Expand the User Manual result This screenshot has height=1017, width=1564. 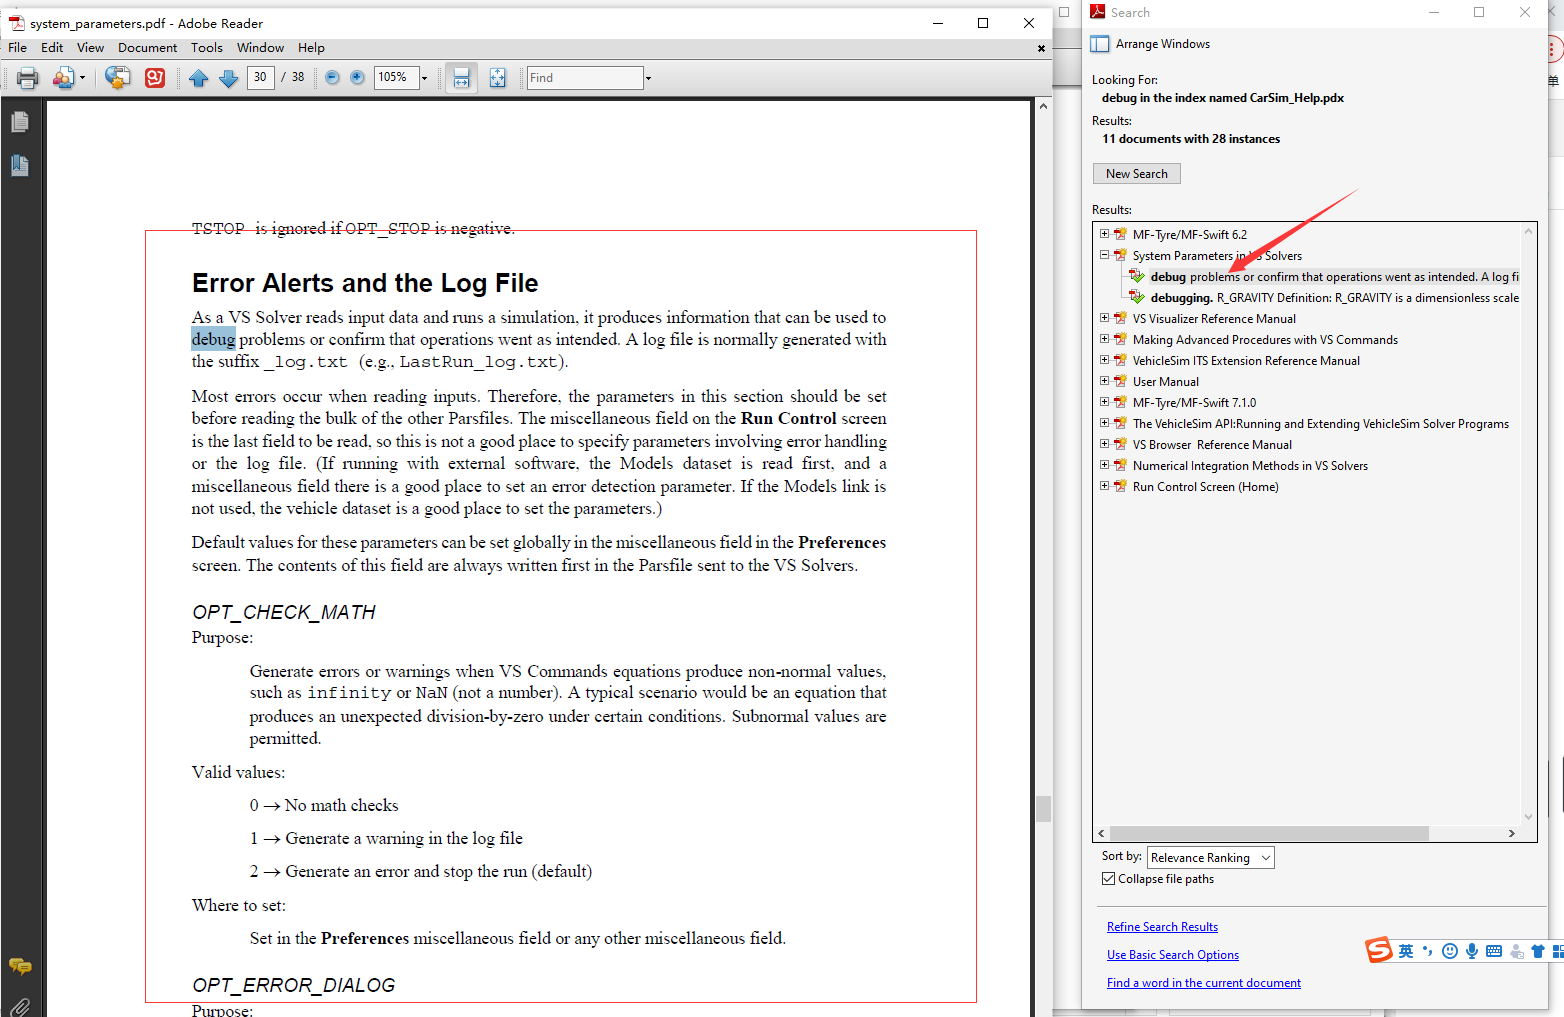click(x=1104, y=381)
